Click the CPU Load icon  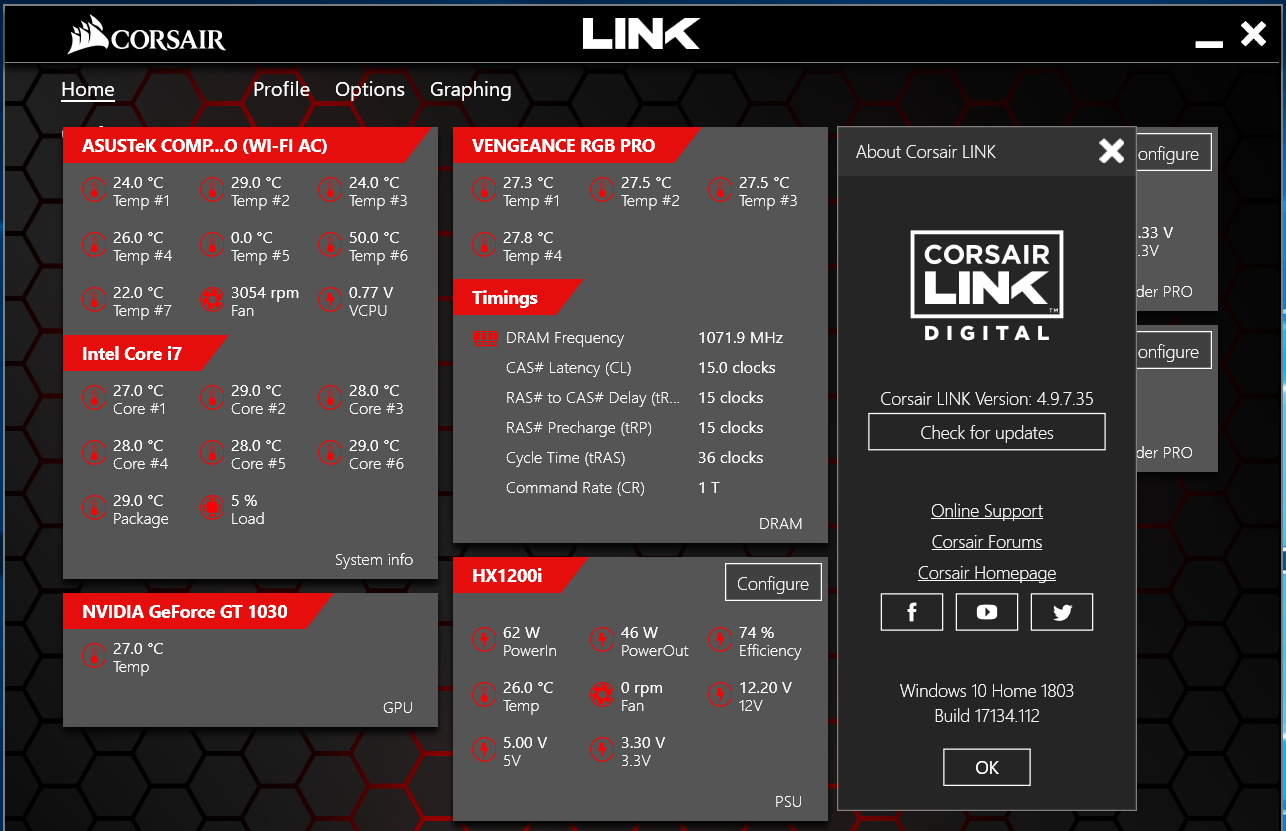click(x=212, y=507)
